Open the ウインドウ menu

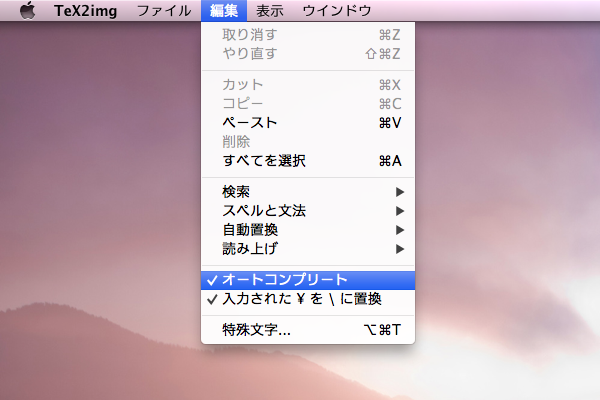(337, 11)
